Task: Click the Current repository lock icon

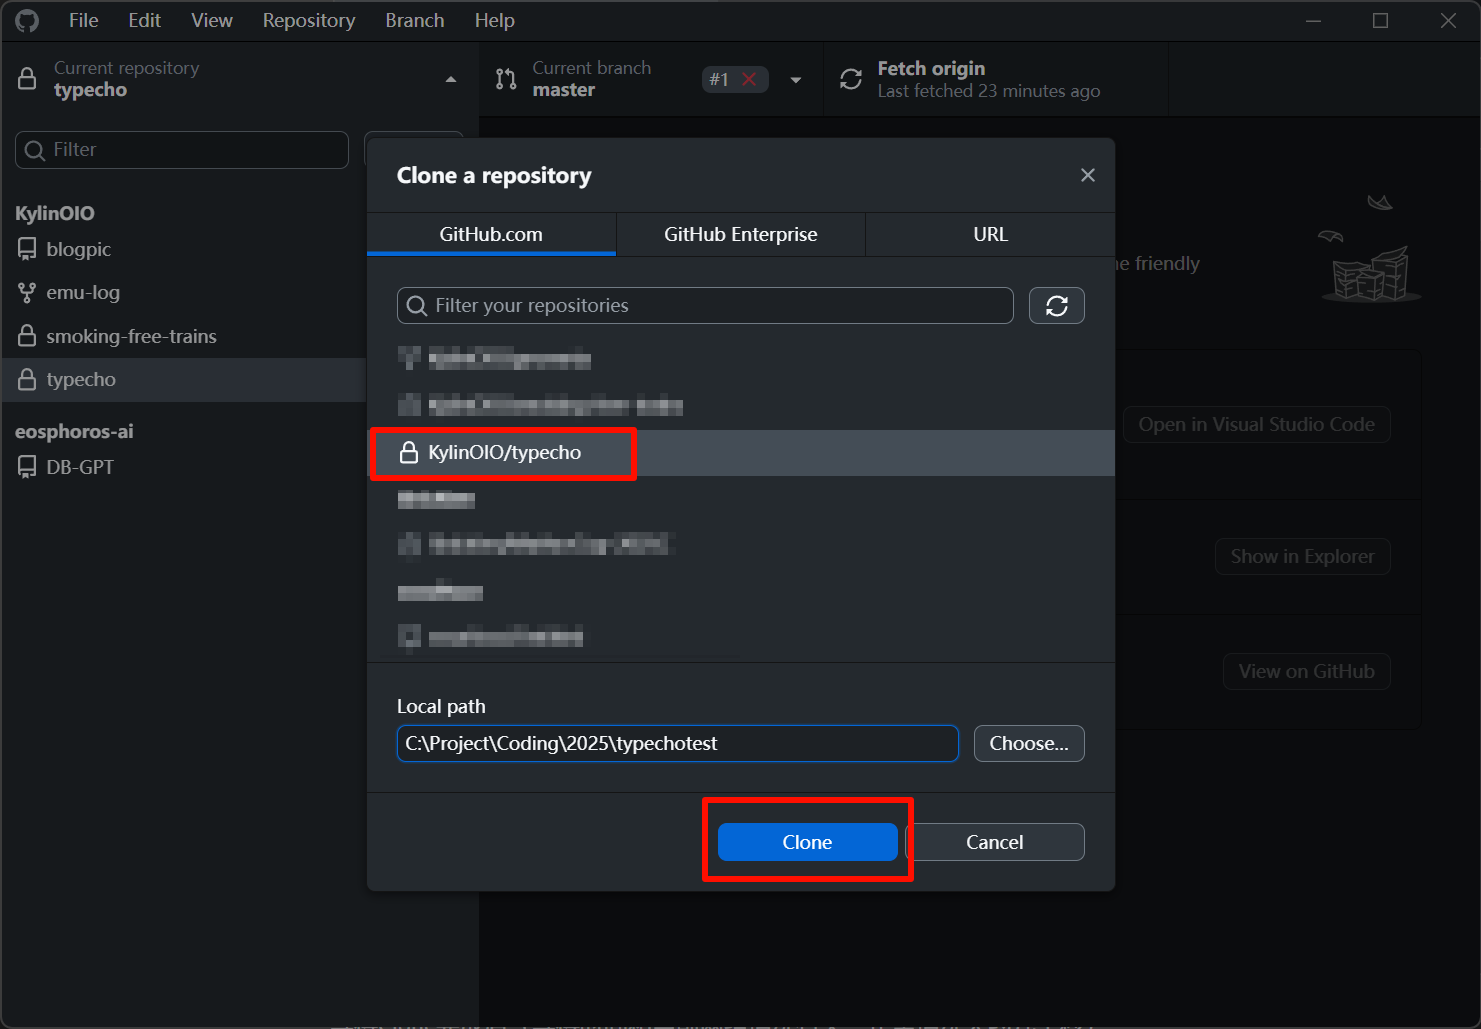Action: [28, 79]
